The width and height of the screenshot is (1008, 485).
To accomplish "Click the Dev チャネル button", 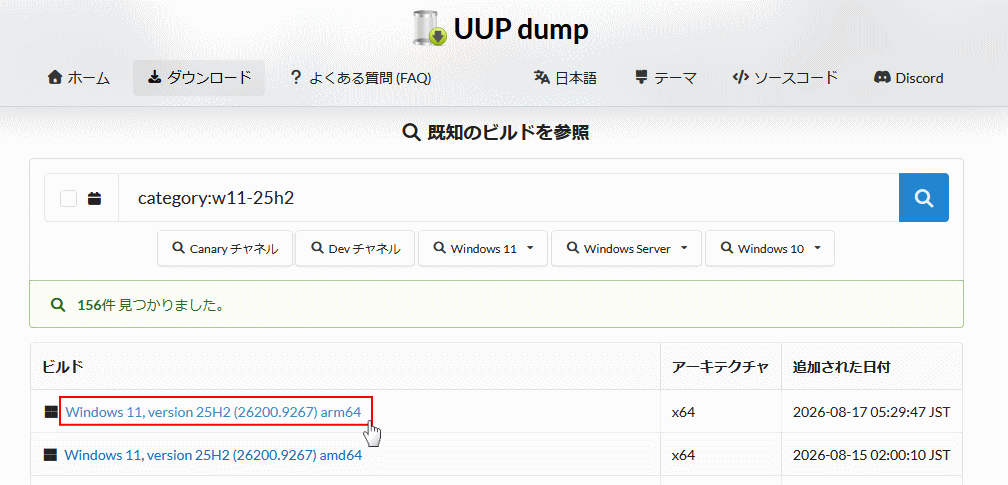I will [355, 248].
